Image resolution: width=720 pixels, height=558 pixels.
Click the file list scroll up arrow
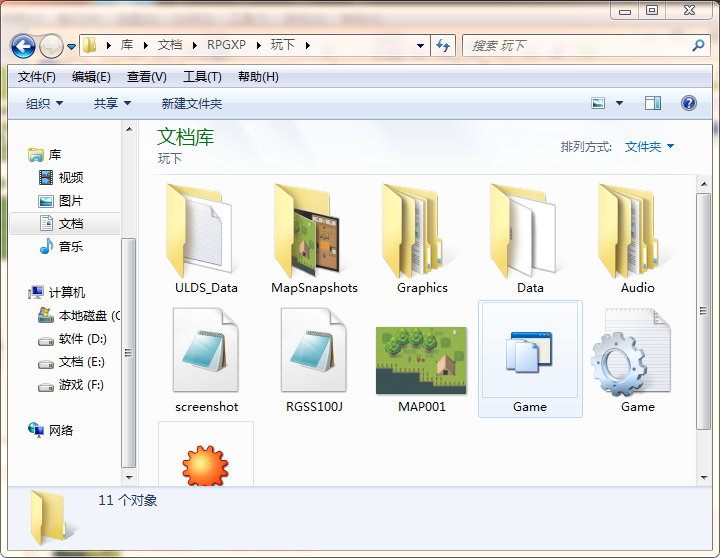coord(704,185)
